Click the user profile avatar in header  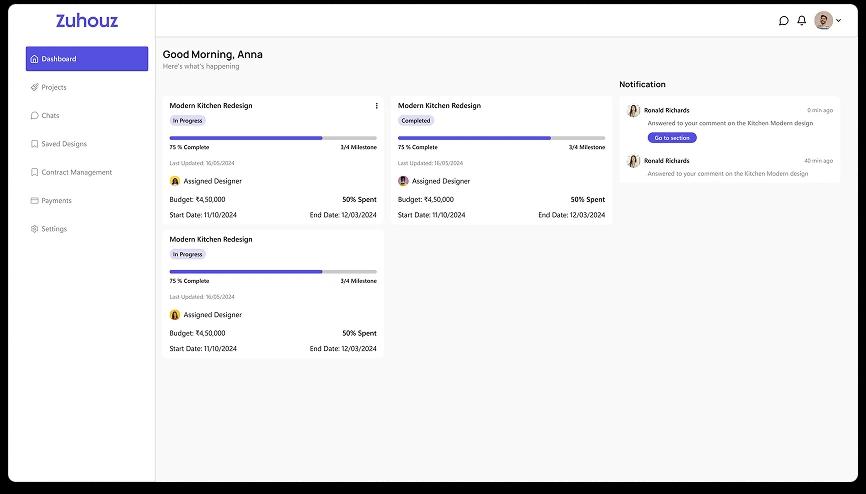[x=823, y=21]
